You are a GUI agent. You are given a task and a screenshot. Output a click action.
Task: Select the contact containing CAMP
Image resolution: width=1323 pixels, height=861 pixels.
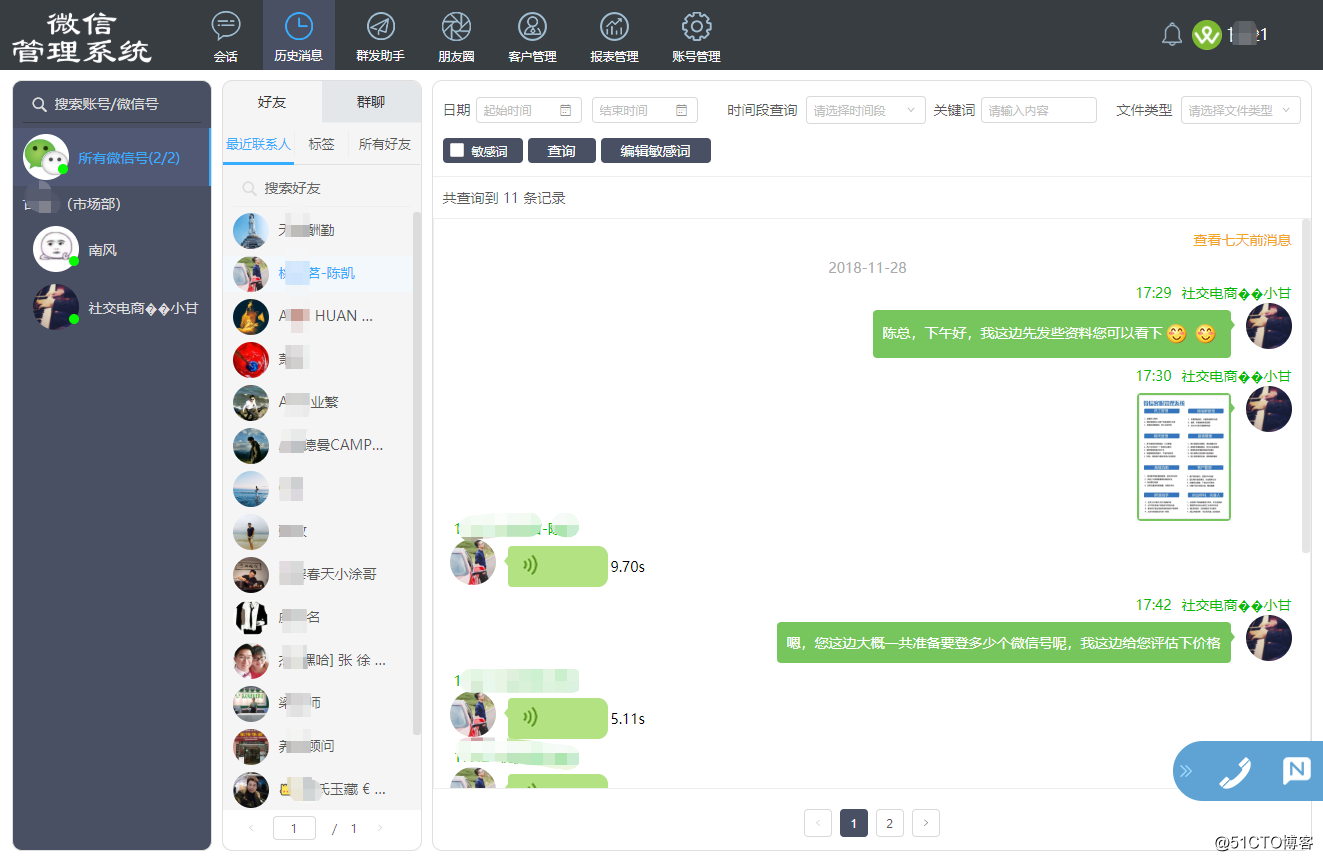tap(318, 445)
